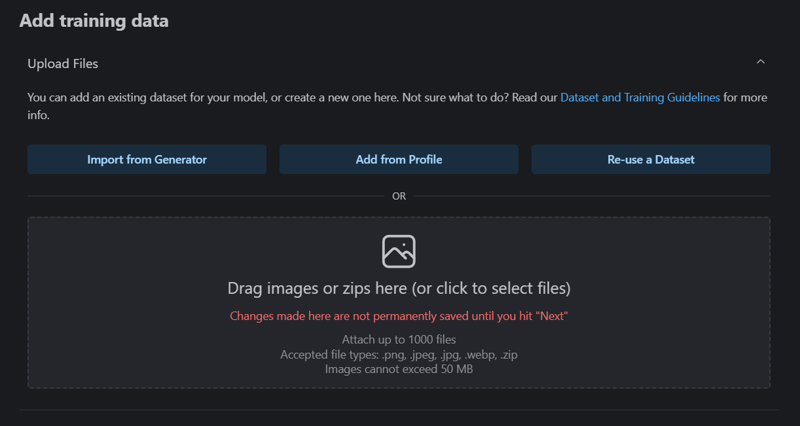Select the Re-use a Dataset button
The height and width of the screenshot is (426, 800).
pyautogui.click(x=651, y=160)
